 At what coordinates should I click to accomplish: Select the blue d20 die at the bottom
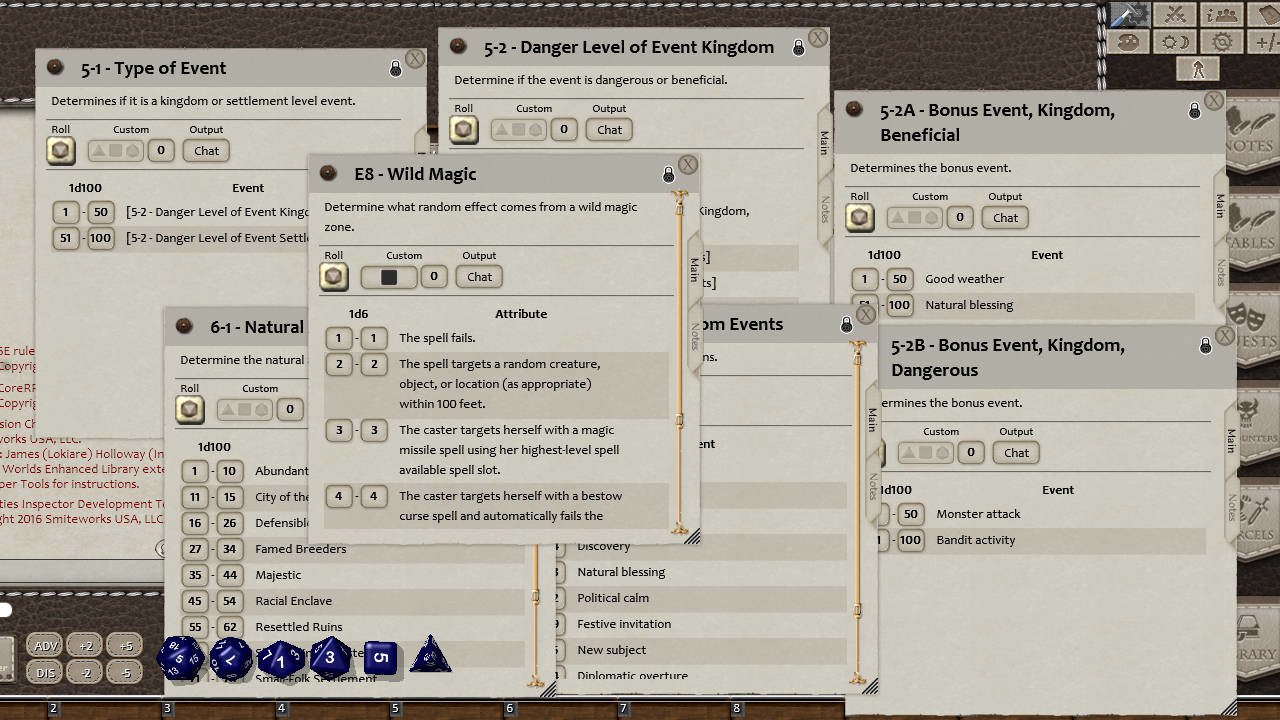[x=180, y=658]
